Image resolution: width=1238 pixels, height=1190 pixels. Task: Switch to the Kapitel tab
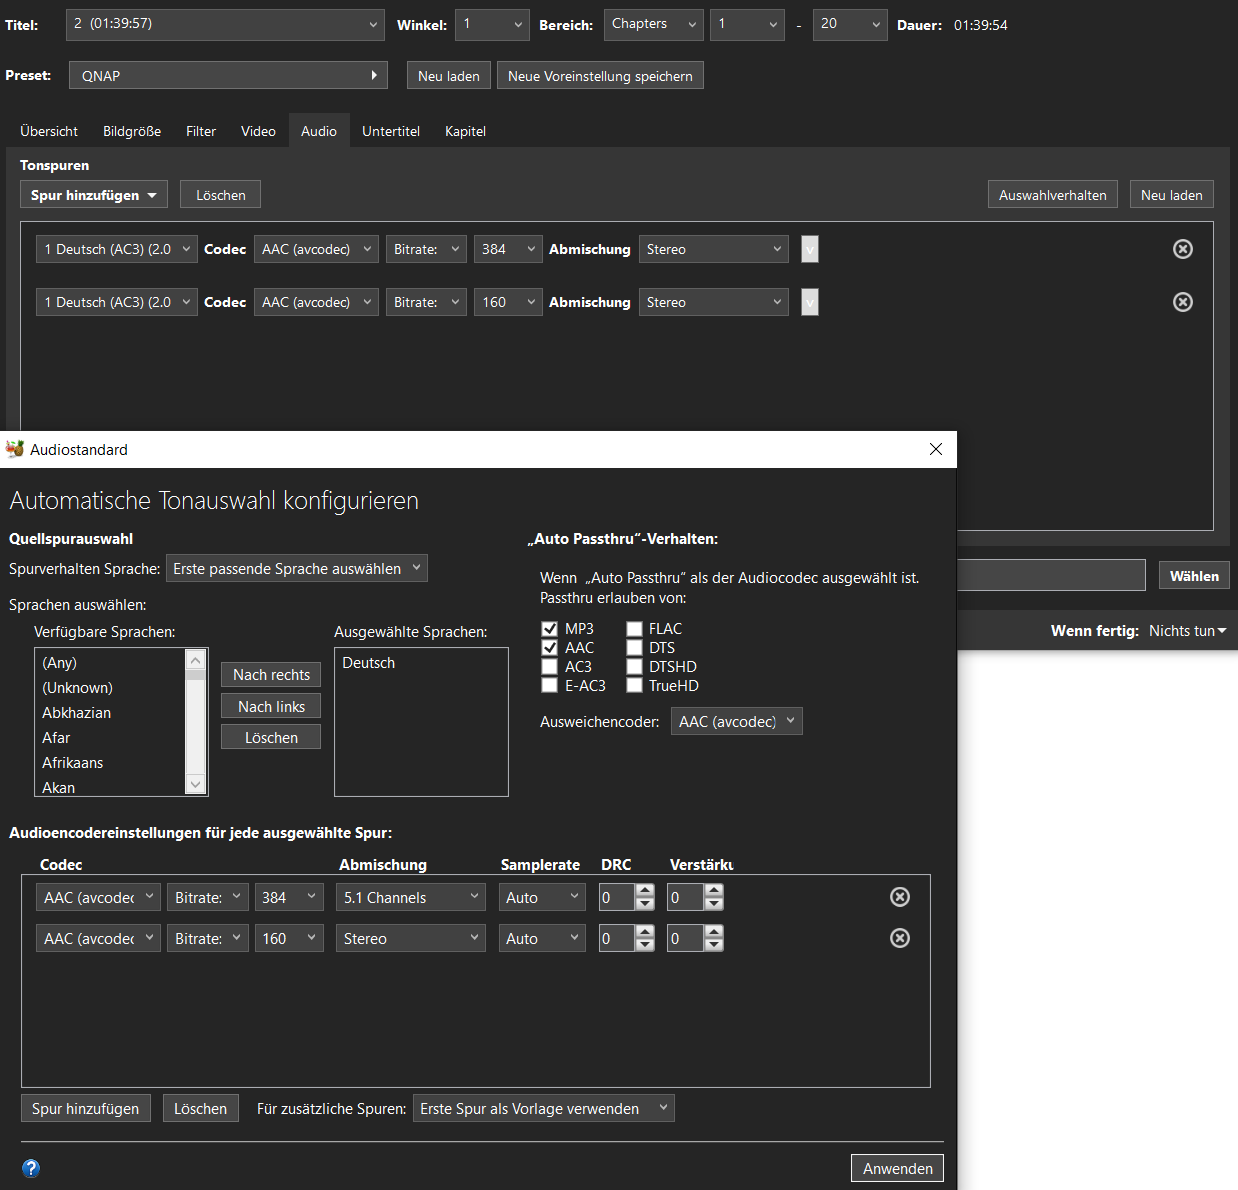(x=465, y=131)
